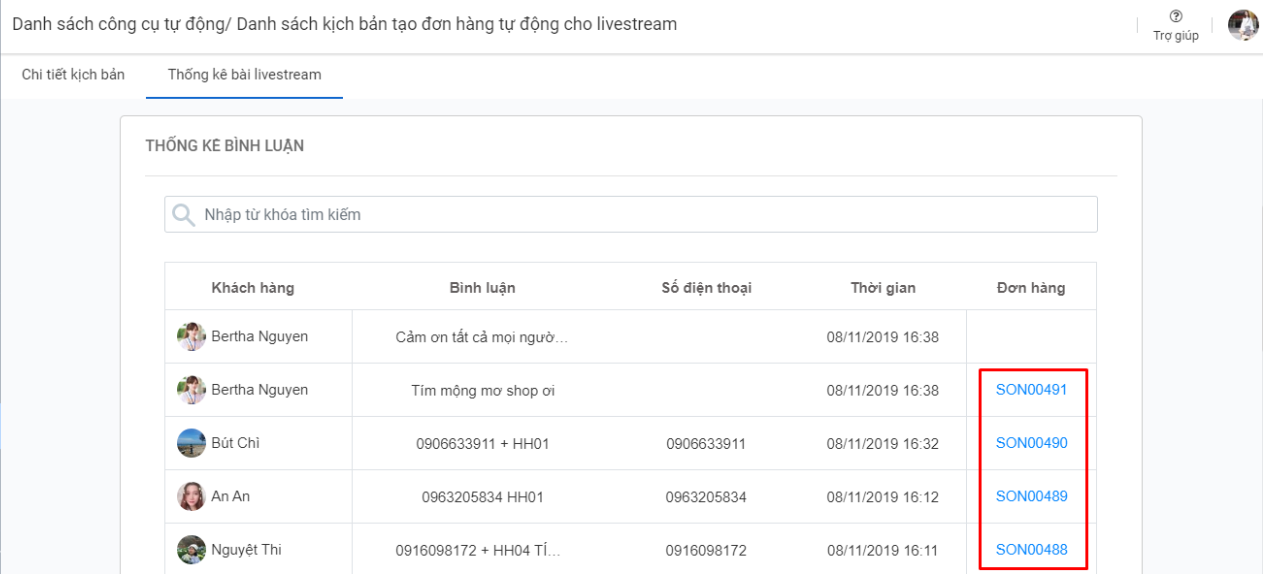1263x580 pixels.
Task: Open order SON00490 link
Action: pyautogui.click(x=1031, y=443)
